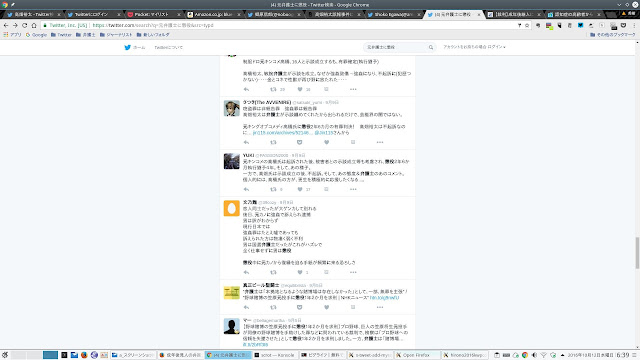This screenshot has width=640, height=360.
Task: Reply to the orange egg avatar tweet
Action: click(x=246, y=272)
